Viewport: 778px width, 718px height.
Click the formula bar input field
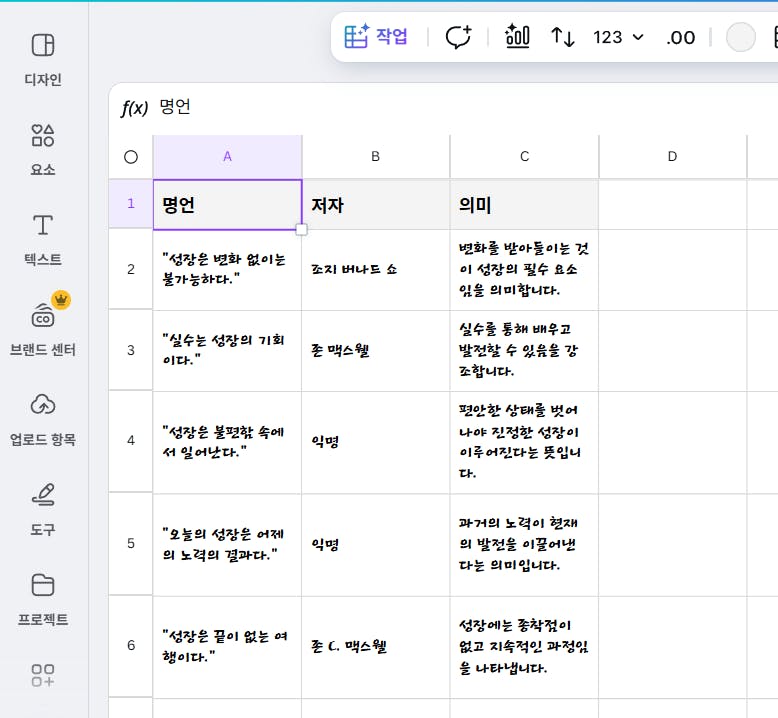pyautogui.click(x=450, y=107)
